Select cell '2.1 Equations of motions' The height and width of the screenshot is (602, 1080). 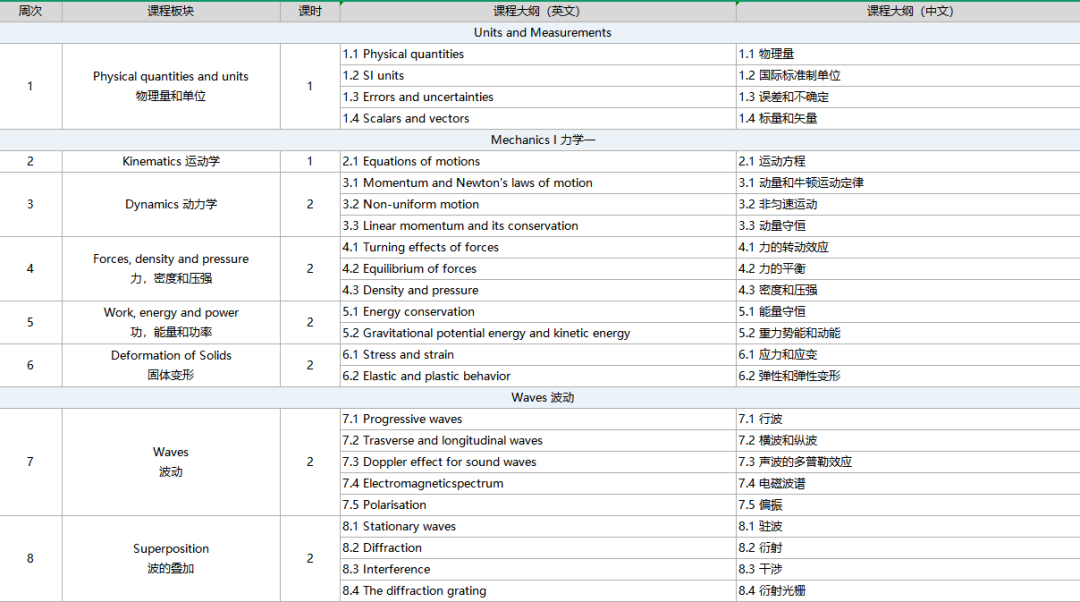(538, 161)
